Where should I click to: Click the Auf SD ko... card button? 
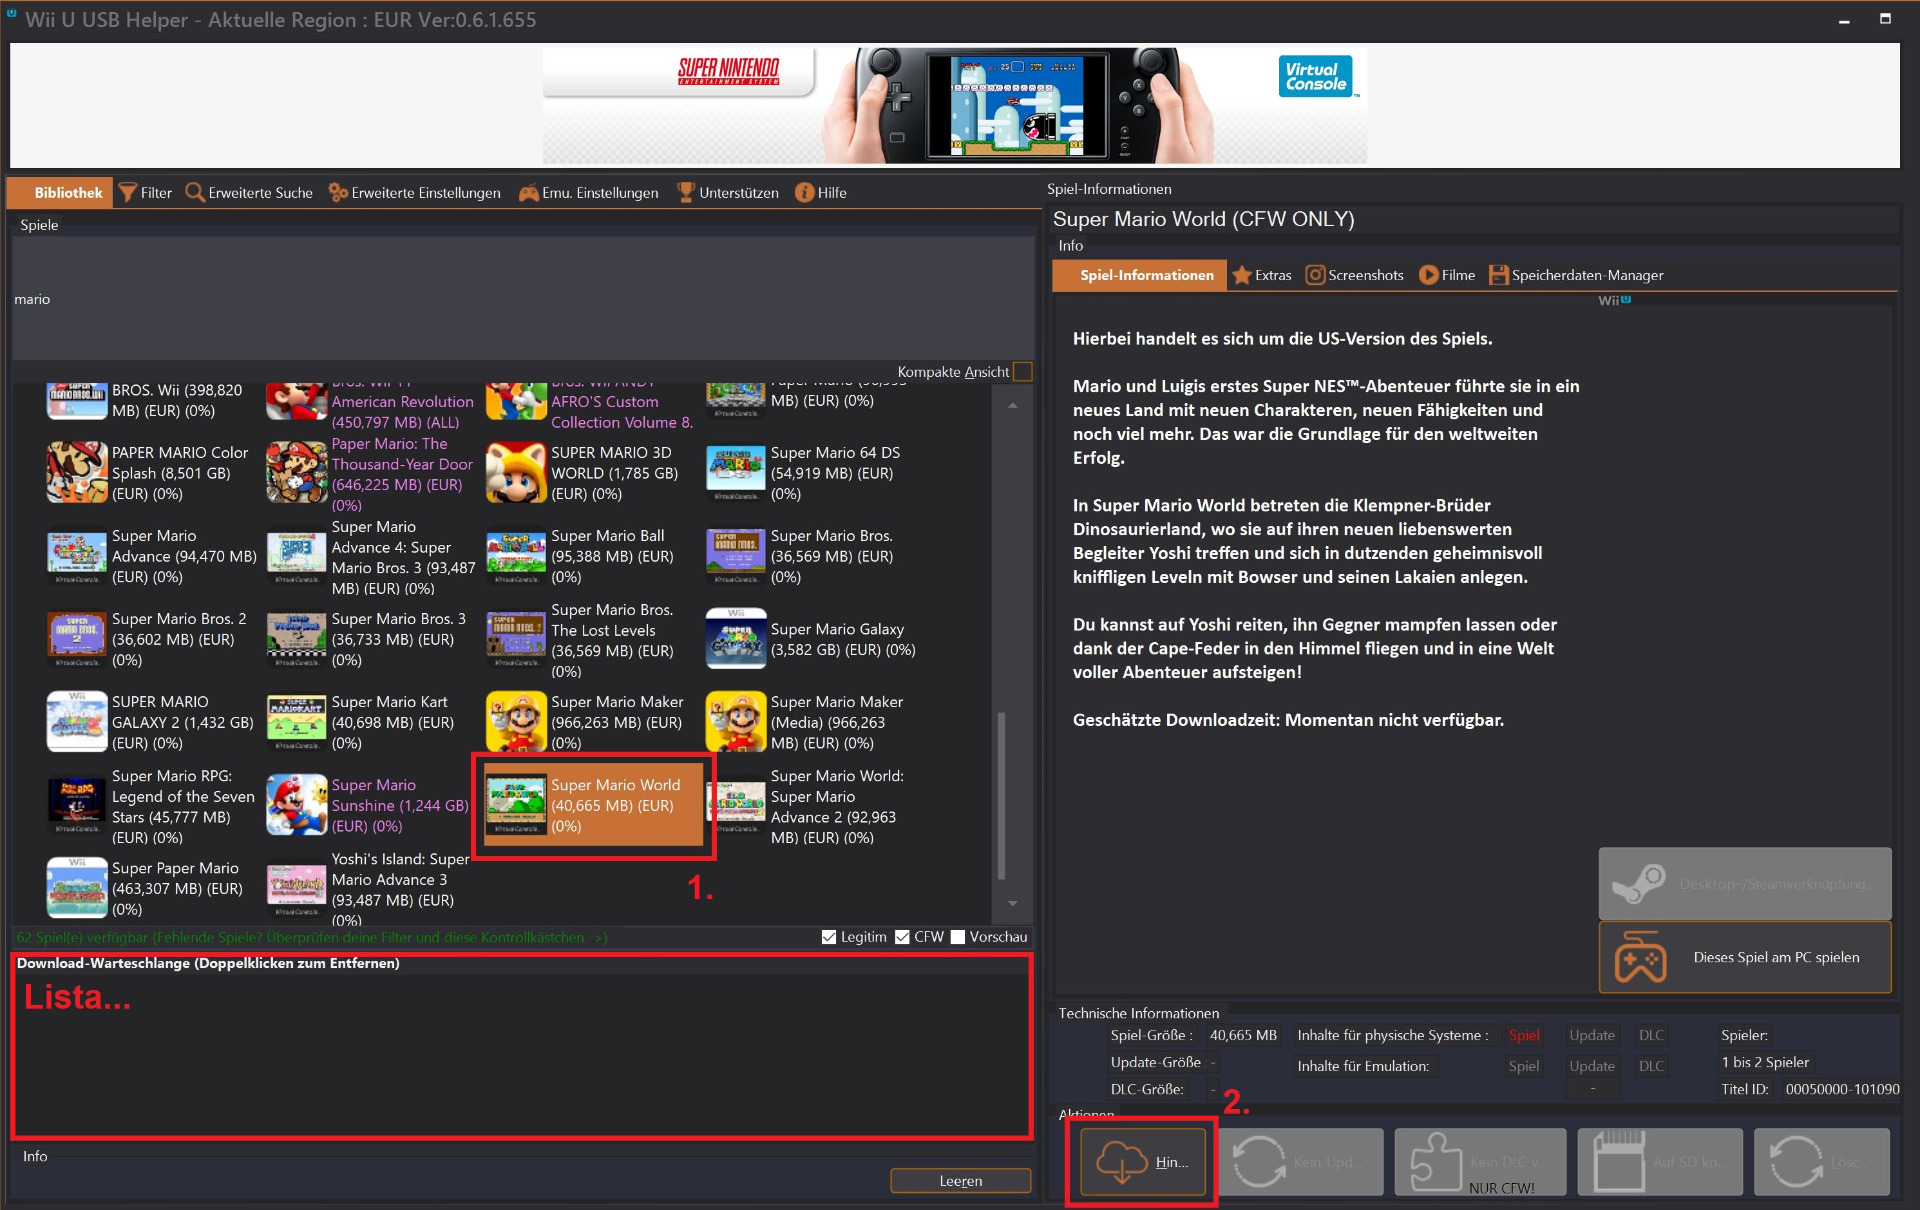pos(1660,1162)
